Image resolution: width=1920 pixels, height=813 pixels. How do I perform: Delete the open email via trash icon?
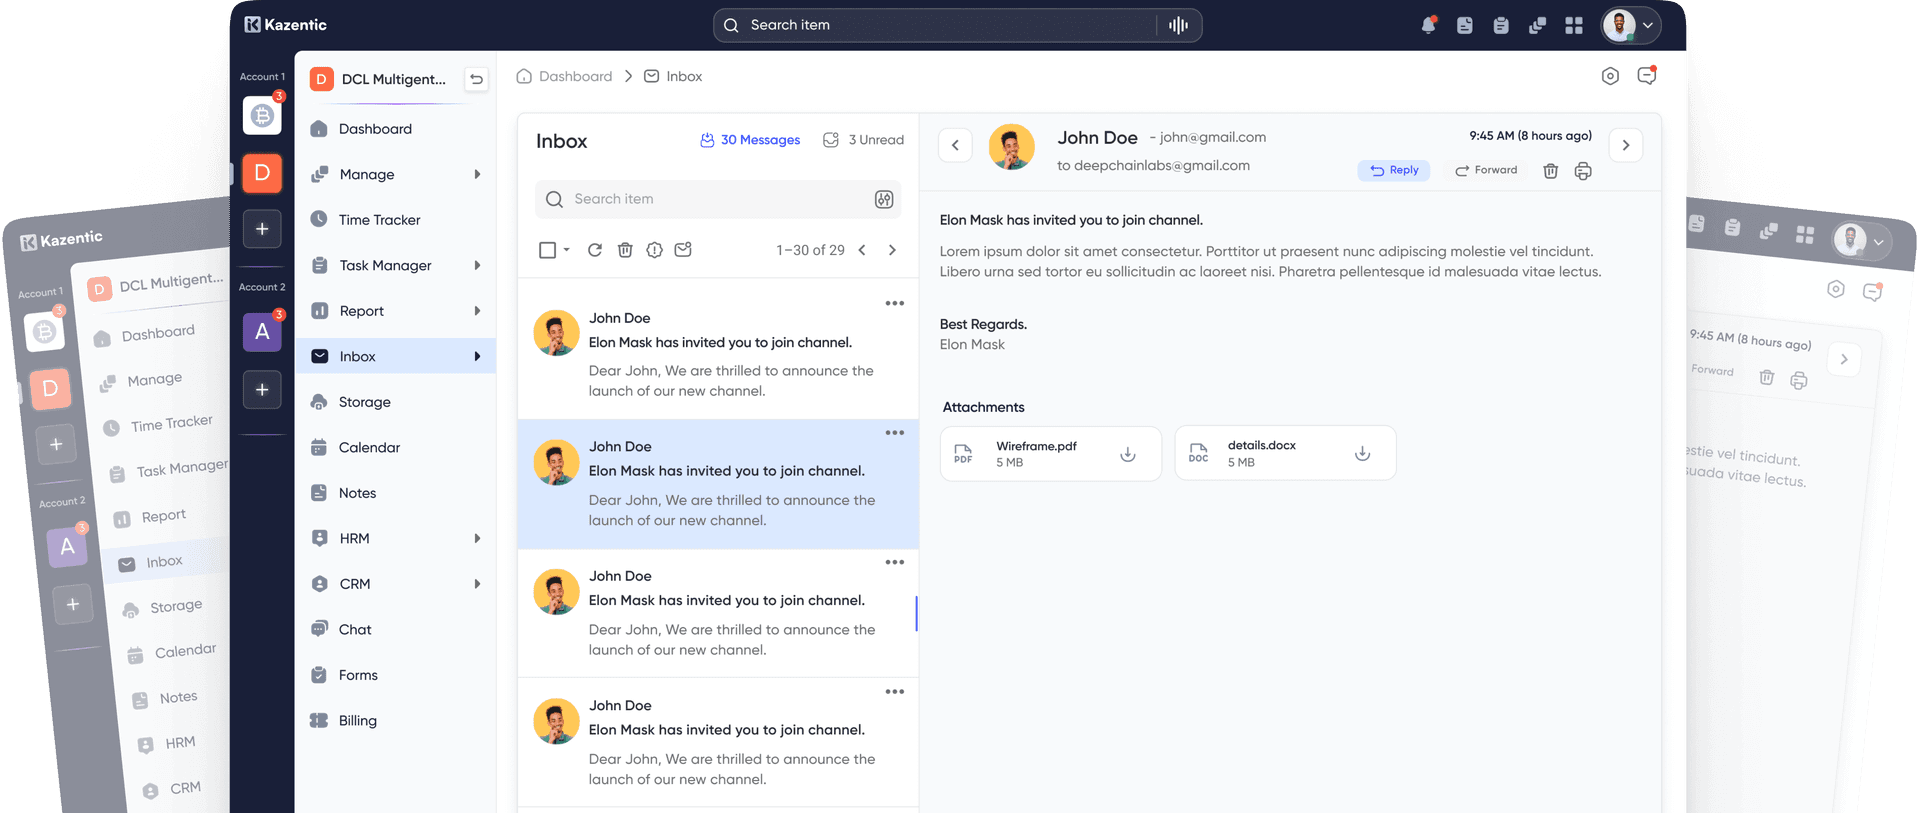tap(1551, 171)
